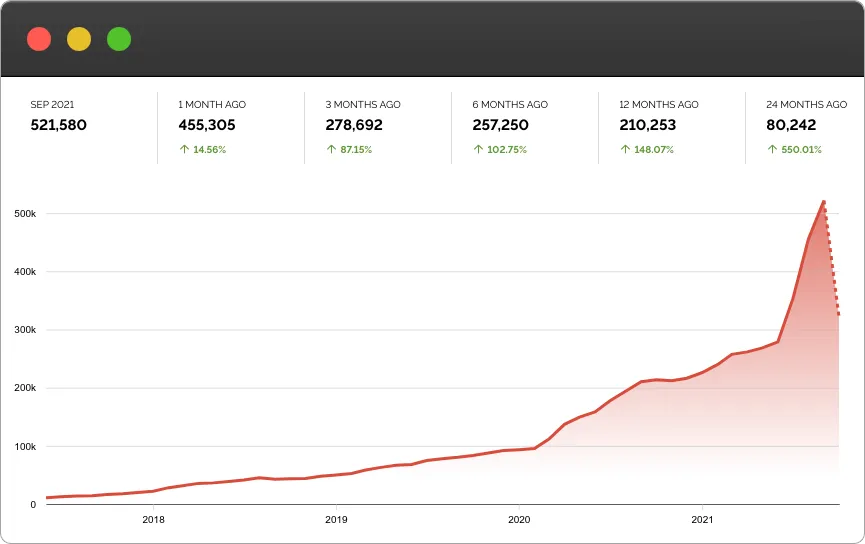Viewport: 865px width, 544px height.
Task: Click the 2020 label on the x-axis
Action: pos(519,520)
